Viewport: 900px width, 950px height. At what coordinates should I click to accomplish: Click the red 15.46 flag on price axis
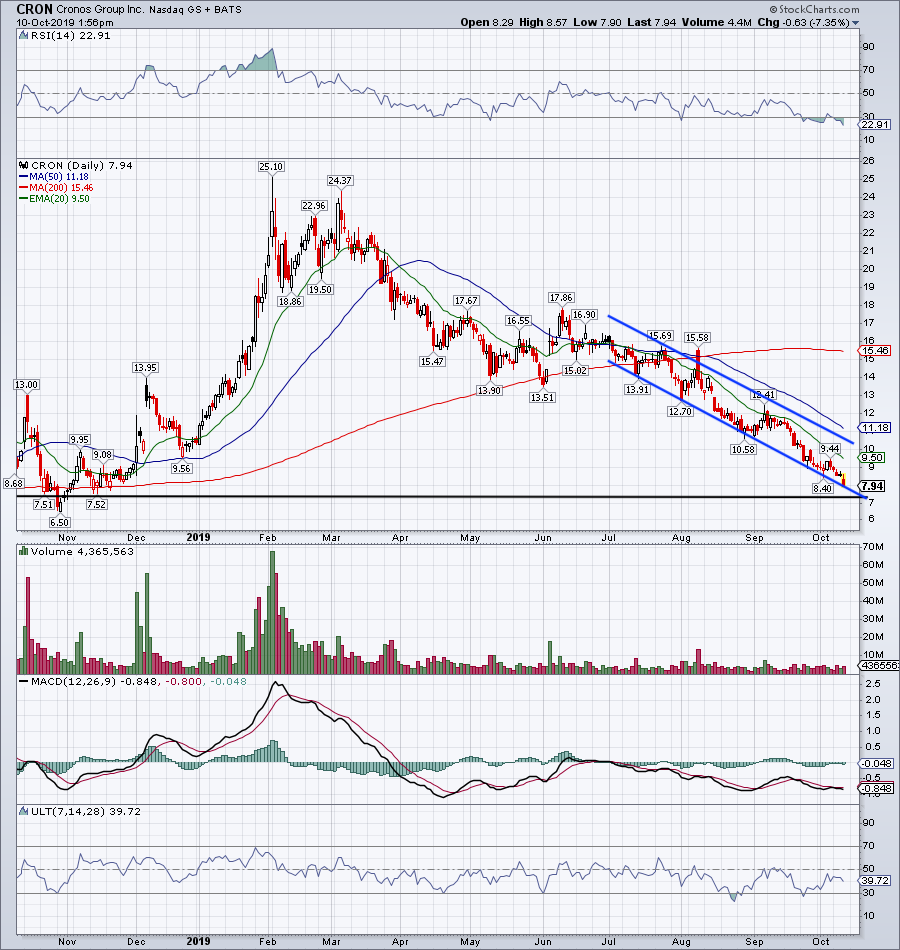tap(875, 351)
